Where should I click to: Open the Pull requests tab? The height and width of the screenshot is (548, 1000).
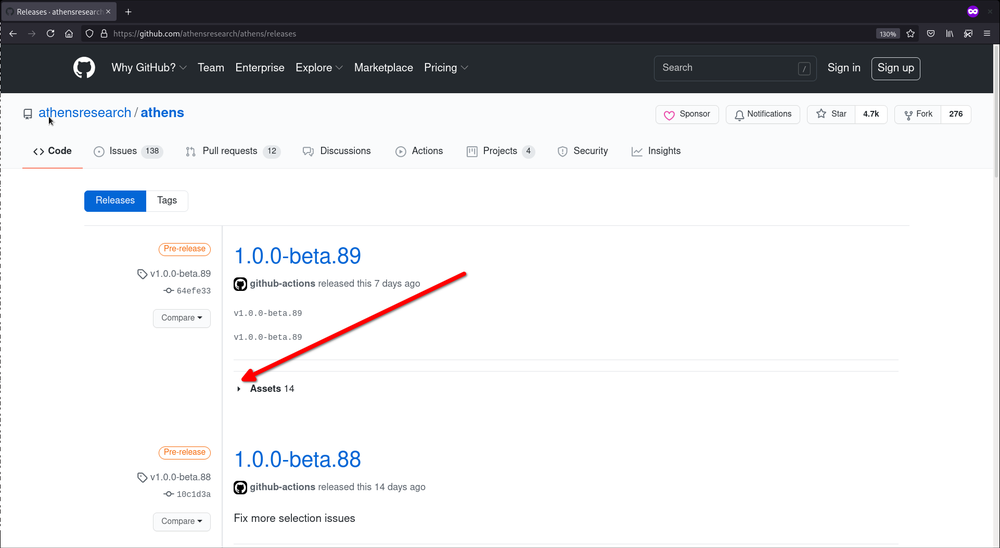point(233,151)
